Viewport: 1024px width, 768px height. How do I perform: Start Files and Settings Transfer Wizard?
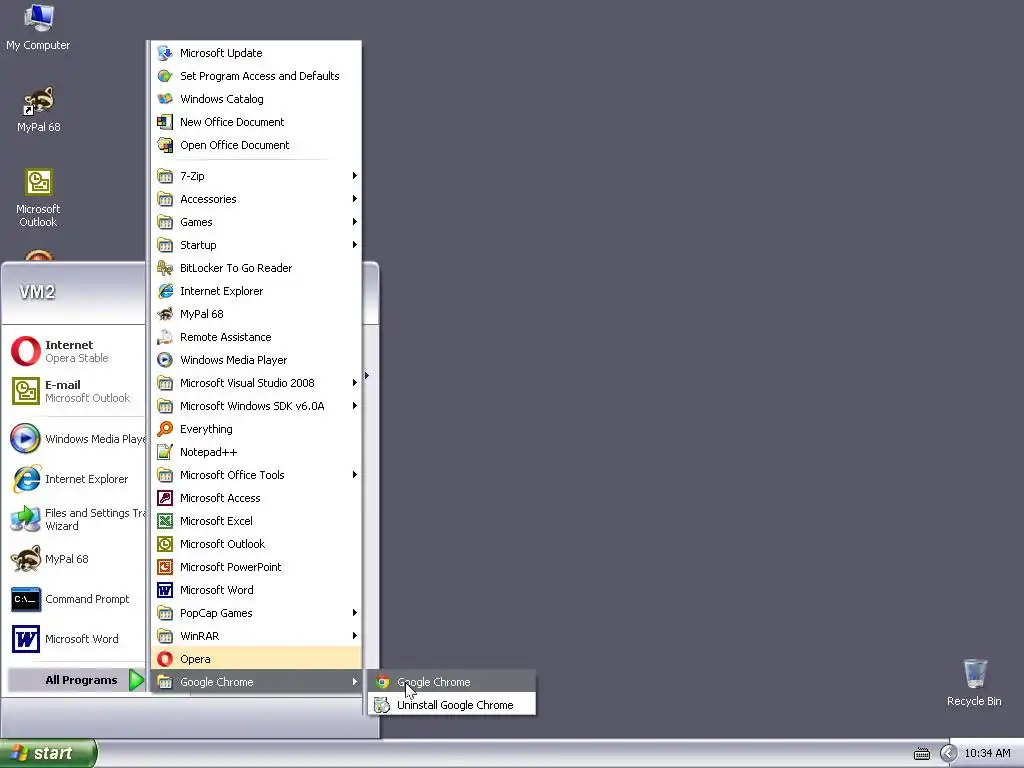[x=76, y=519]
